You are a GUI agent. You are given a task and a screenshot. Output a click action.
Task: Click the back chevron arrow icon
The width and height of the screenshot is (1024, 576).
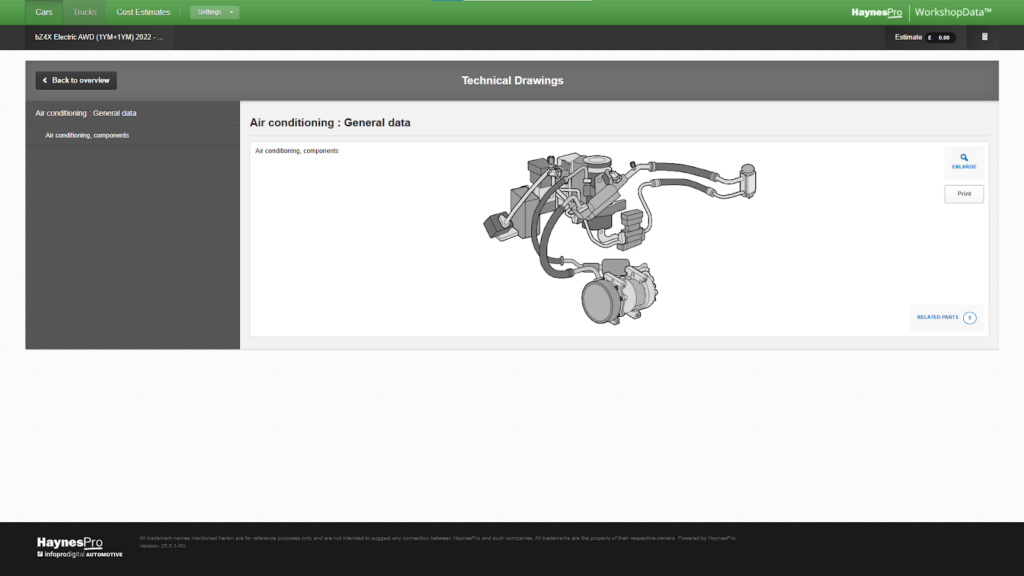[x=43, y=81]
